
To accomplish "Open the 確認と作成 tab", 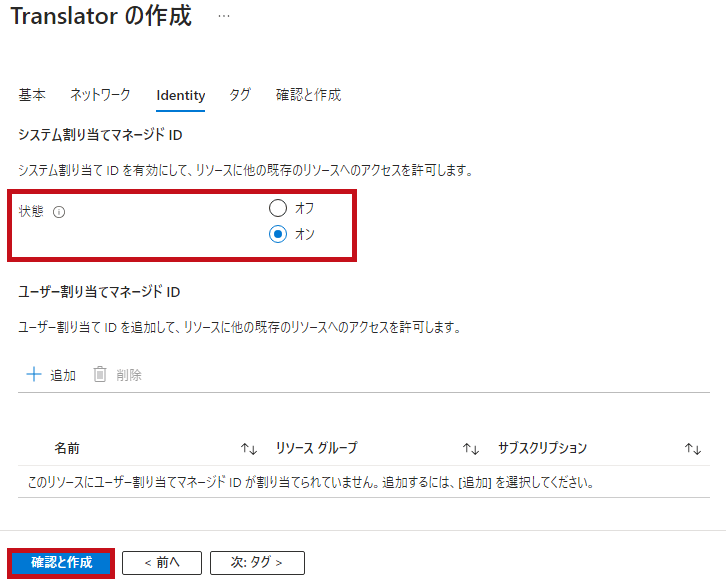I will tap(308, 95).
